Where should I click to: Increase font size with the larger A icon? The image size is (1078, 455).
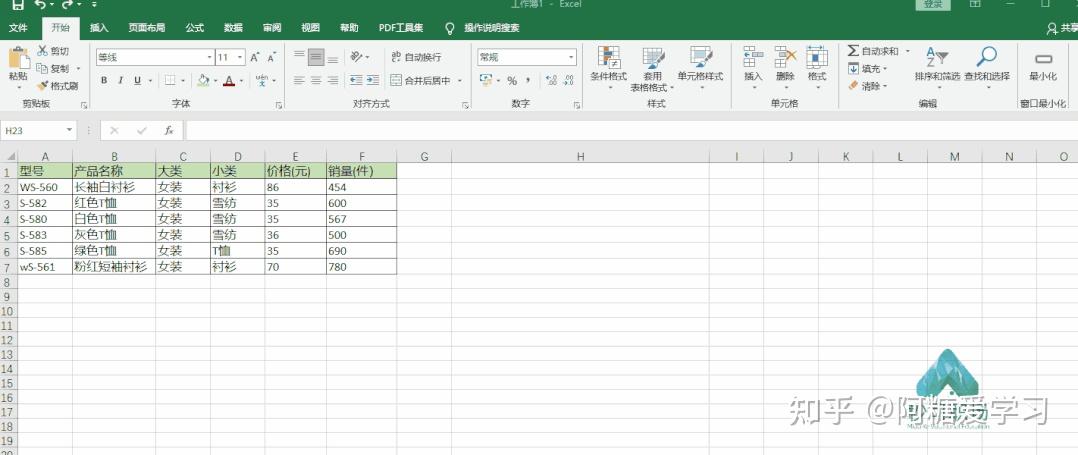[255, 57]
